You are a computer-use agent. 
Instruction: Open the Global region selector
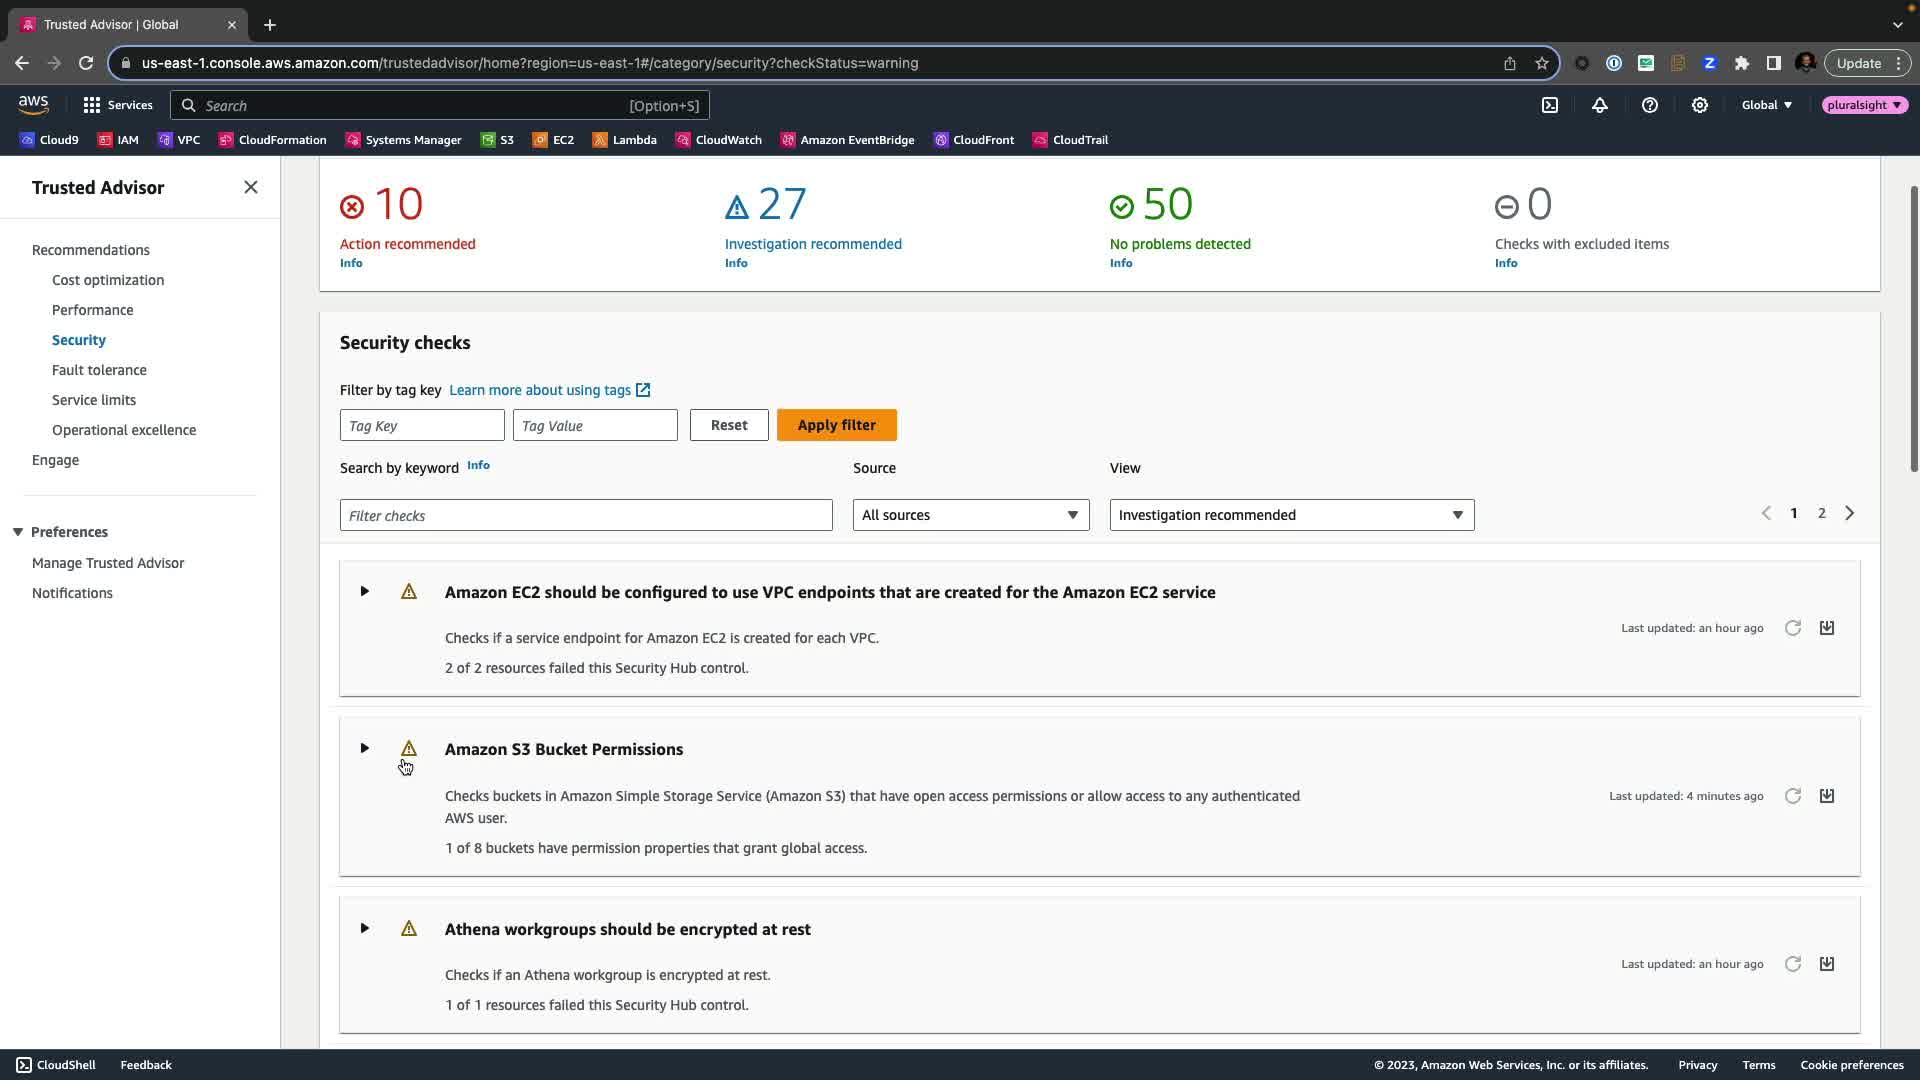click(1766, 105)
